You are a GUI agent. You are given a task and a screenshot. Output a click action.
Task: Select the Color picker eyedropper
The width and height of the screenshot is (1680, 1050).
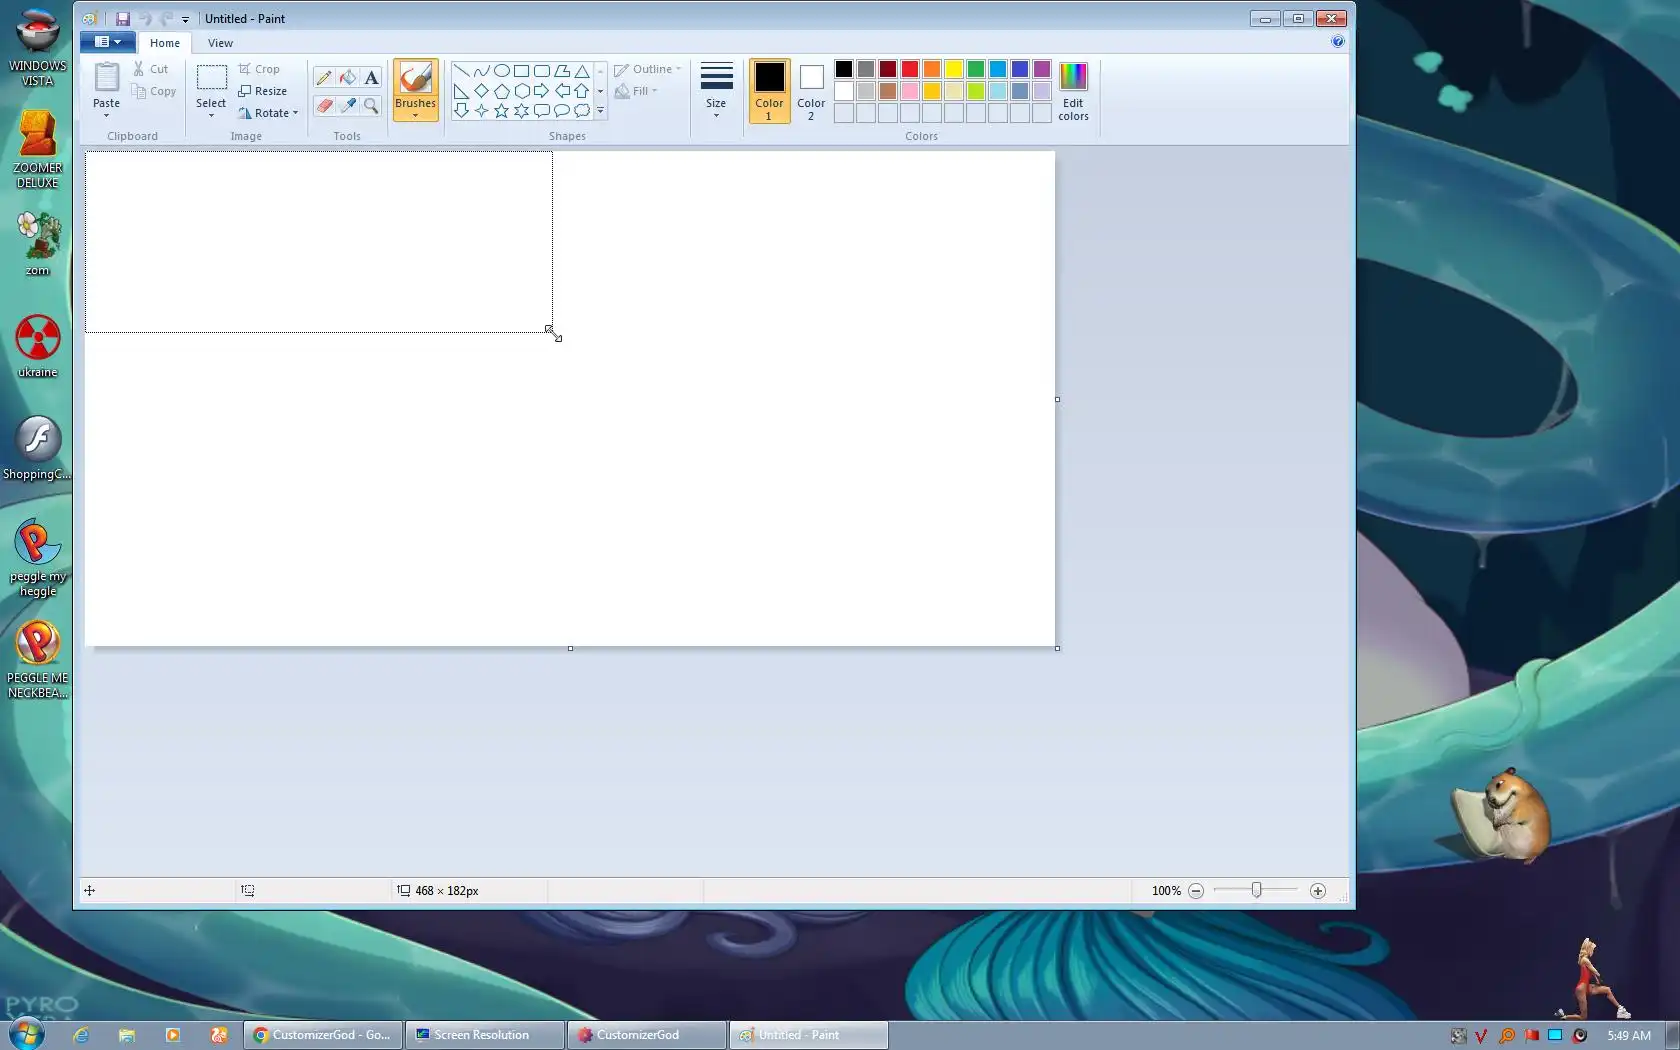coord(347,105)
